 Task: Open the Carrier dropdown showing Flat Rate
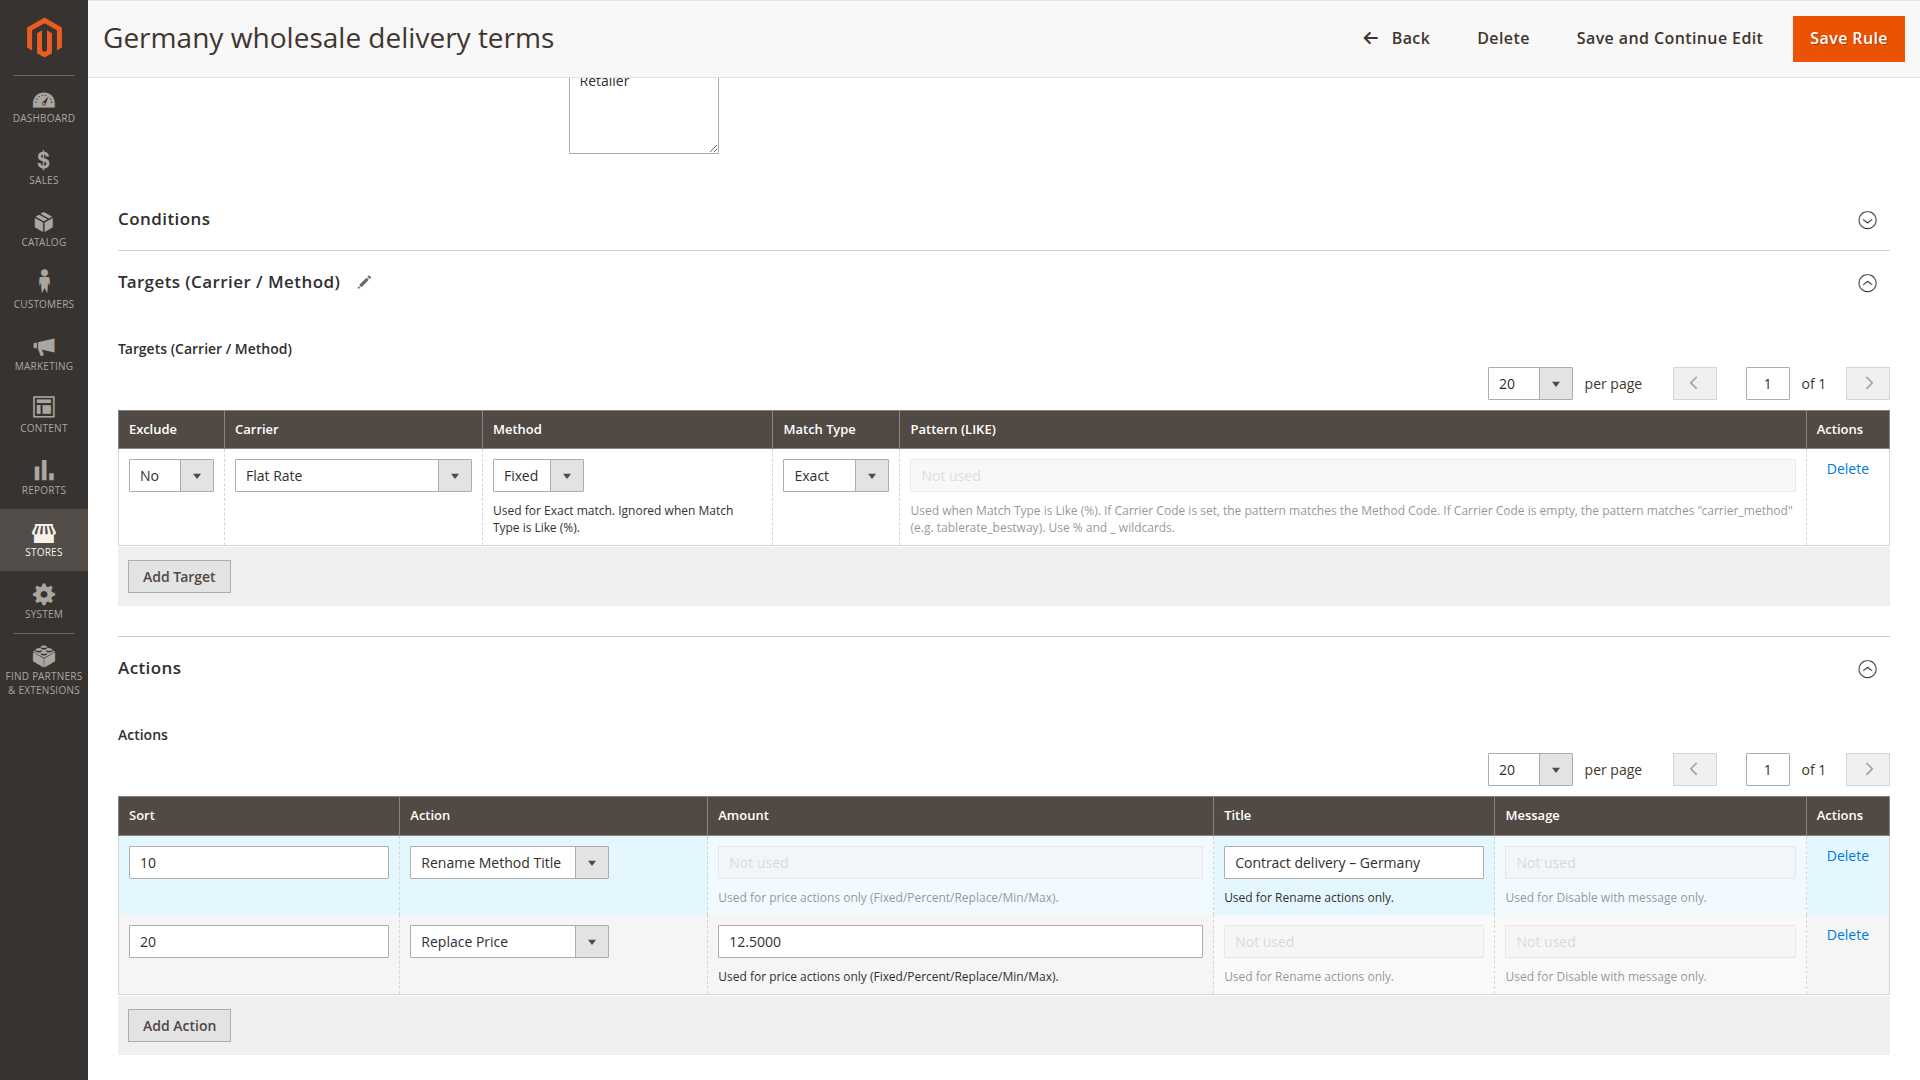353,476
